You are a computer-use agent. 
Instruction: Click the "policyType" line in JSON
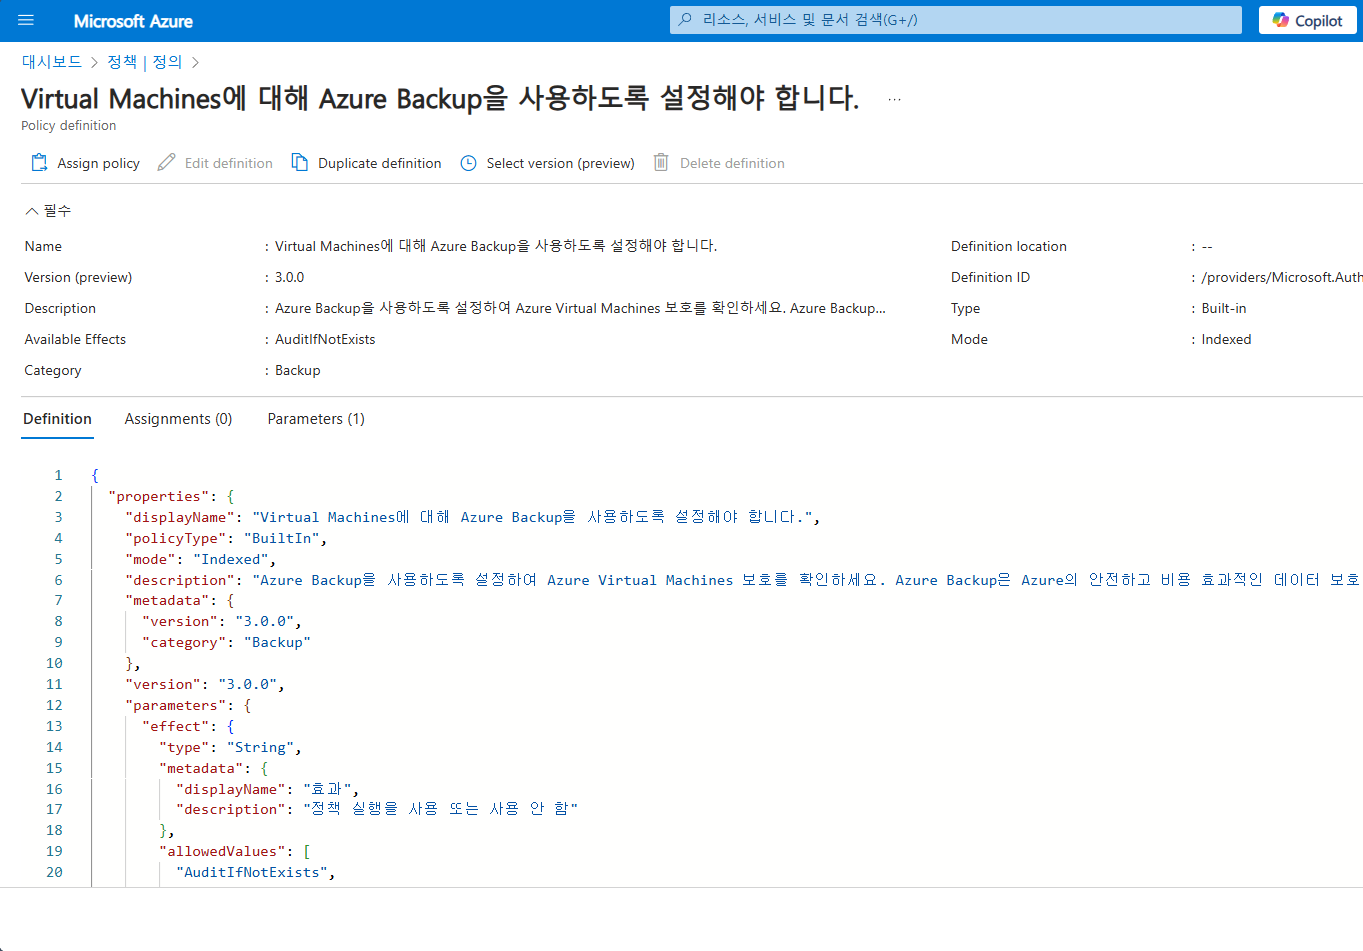(x=226, y=538)
